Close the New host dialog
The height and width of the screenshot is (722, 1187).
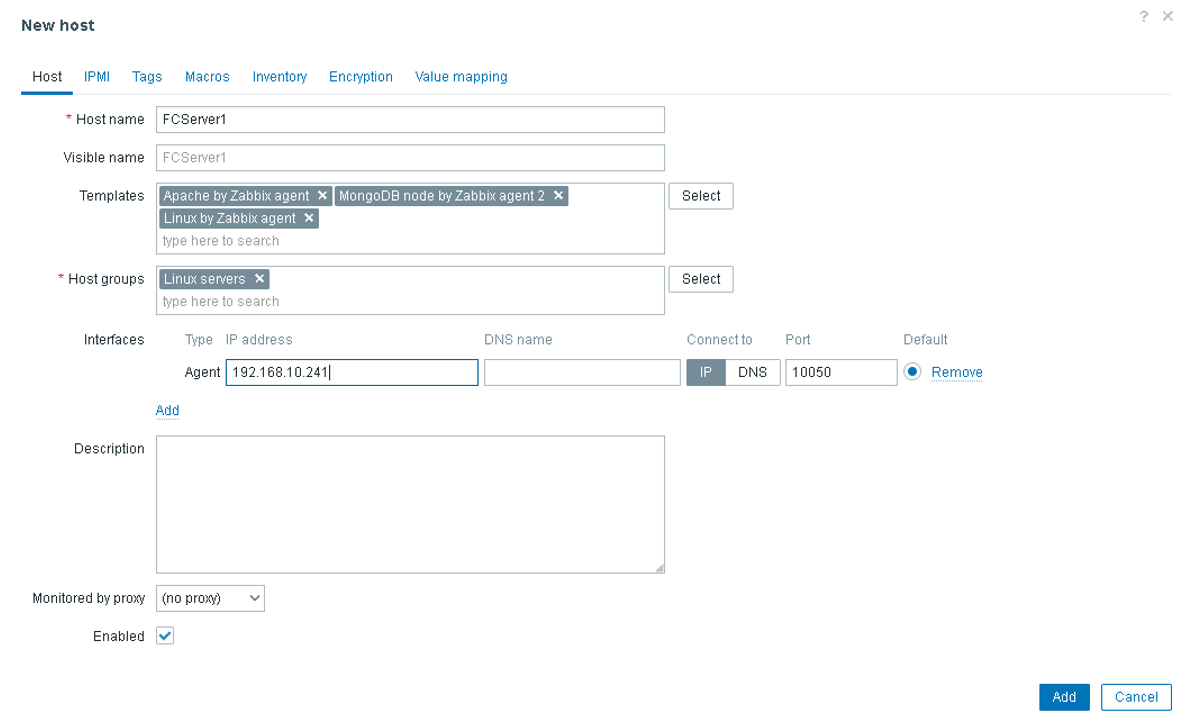(x=1168, y=16)
